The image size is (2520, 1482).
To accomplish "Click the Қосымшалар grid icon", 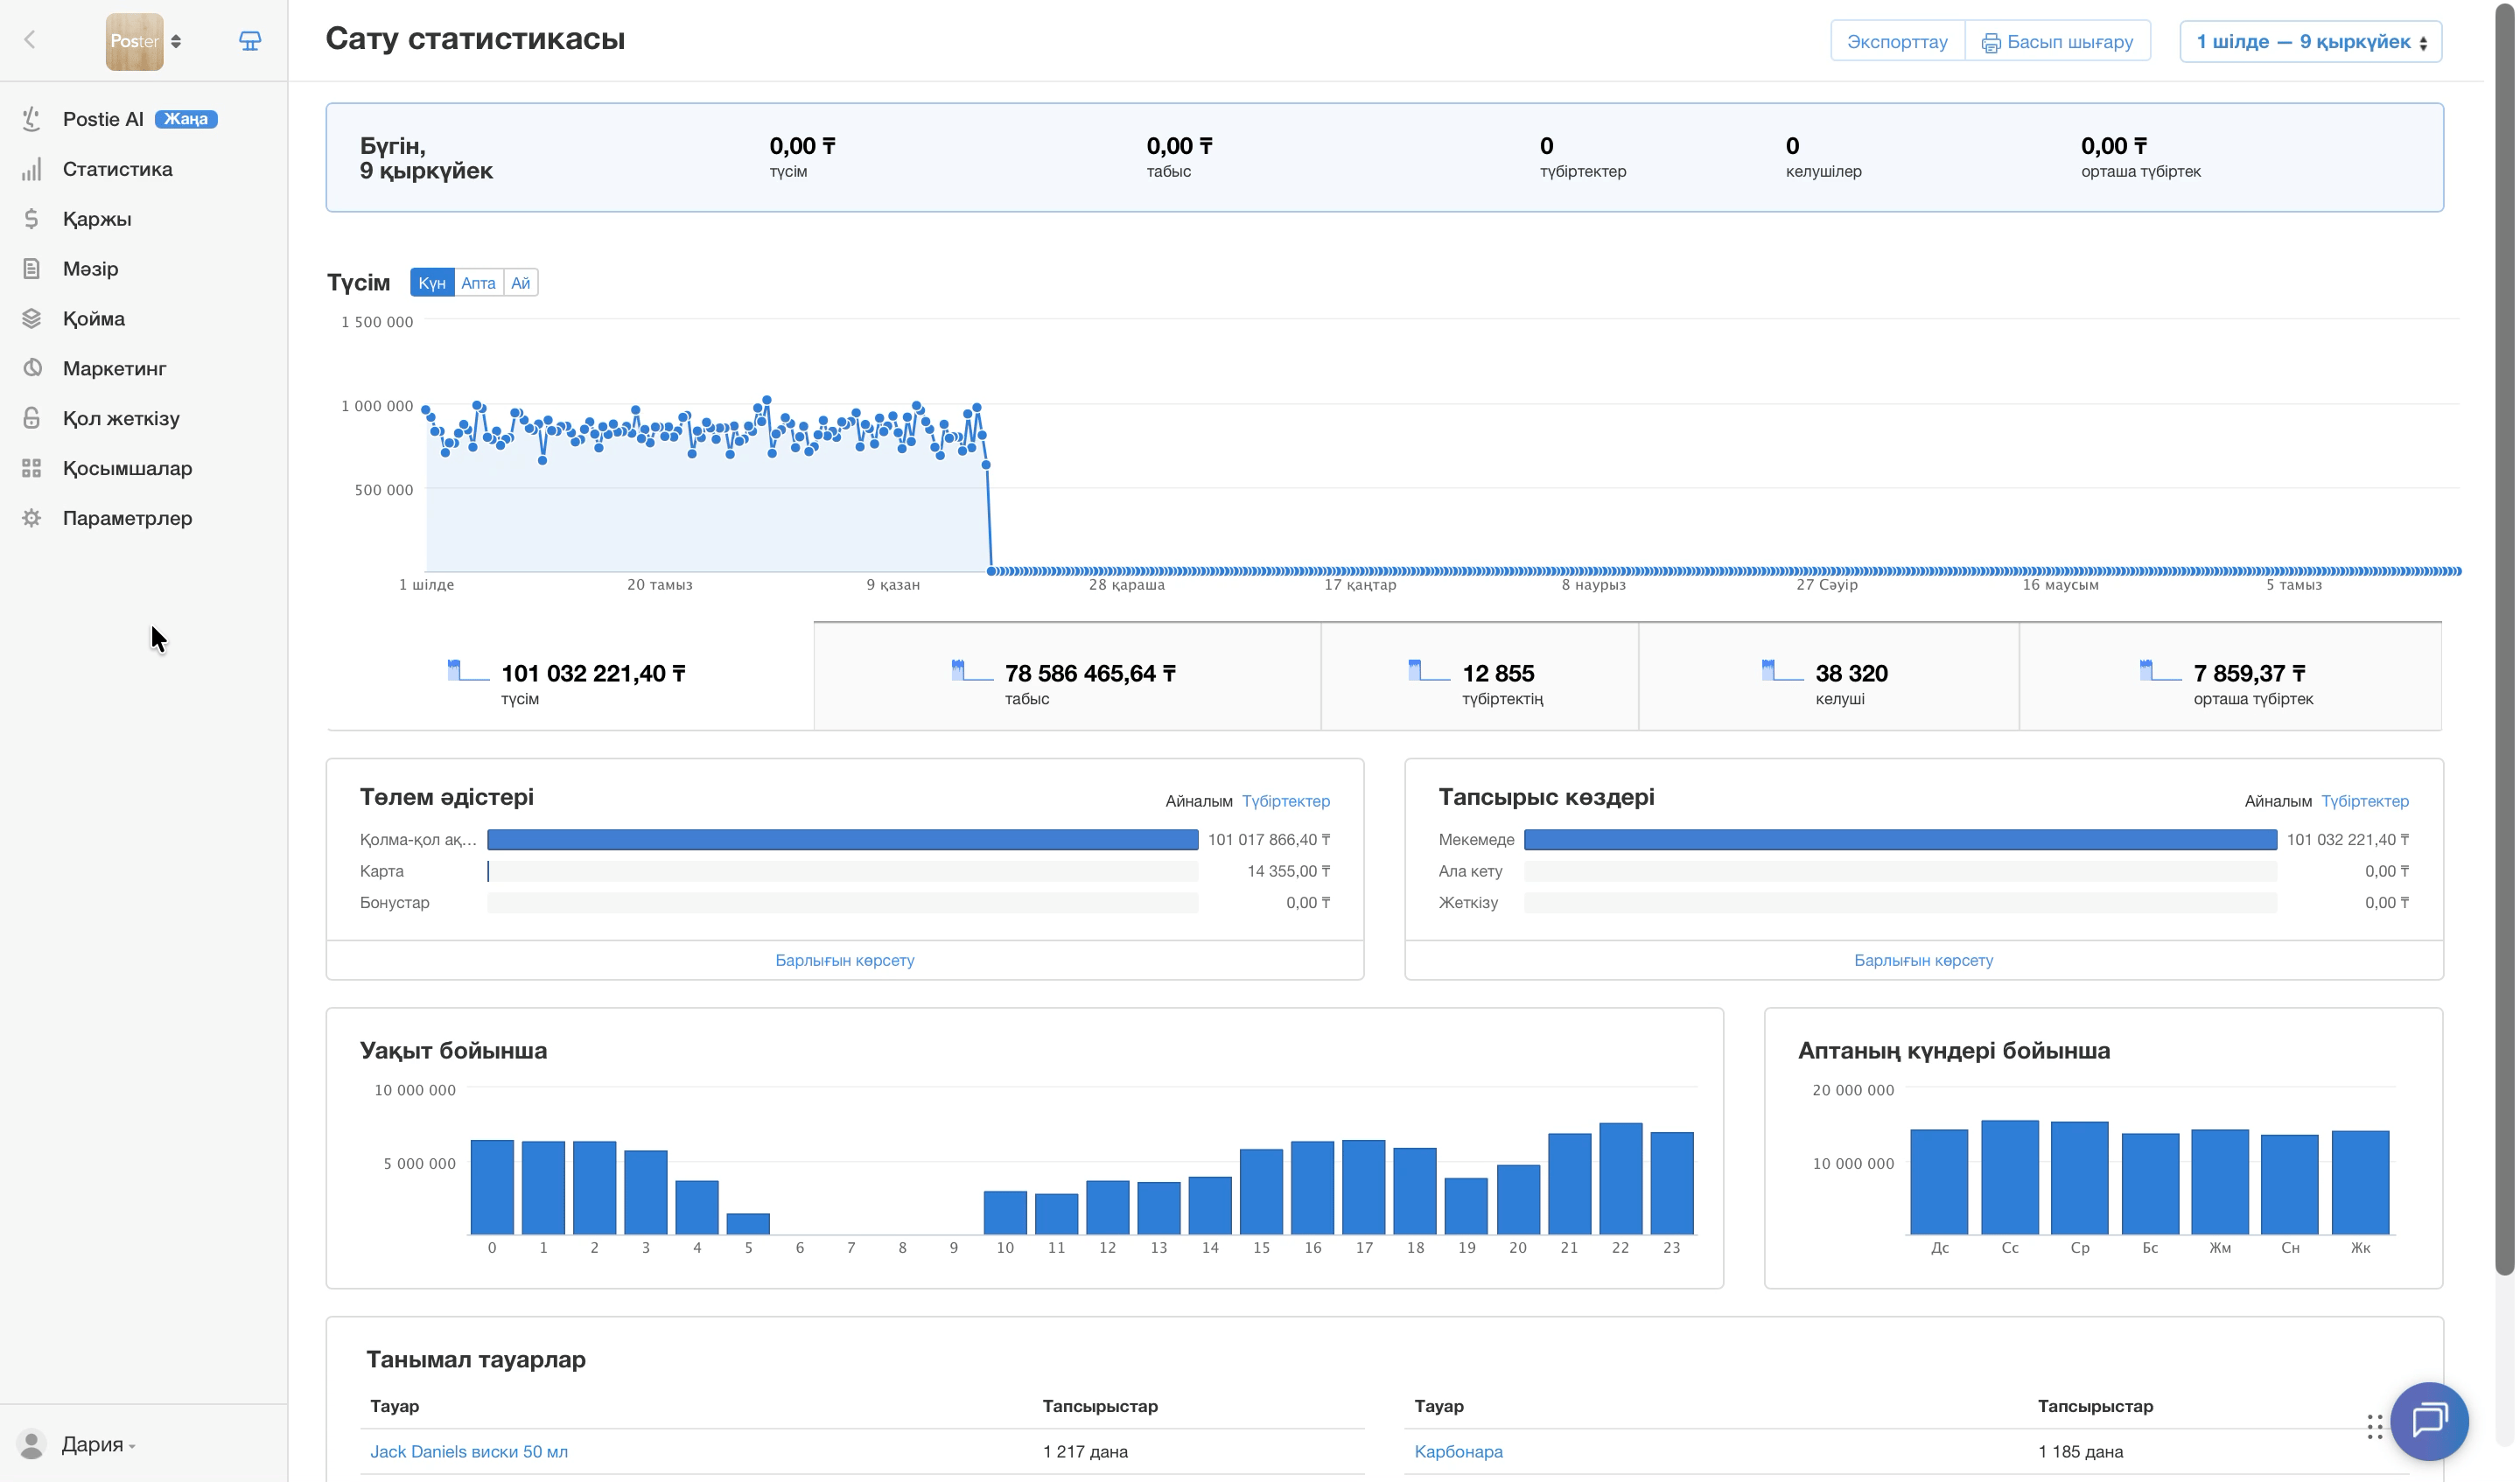I will (x=32, y=468).
